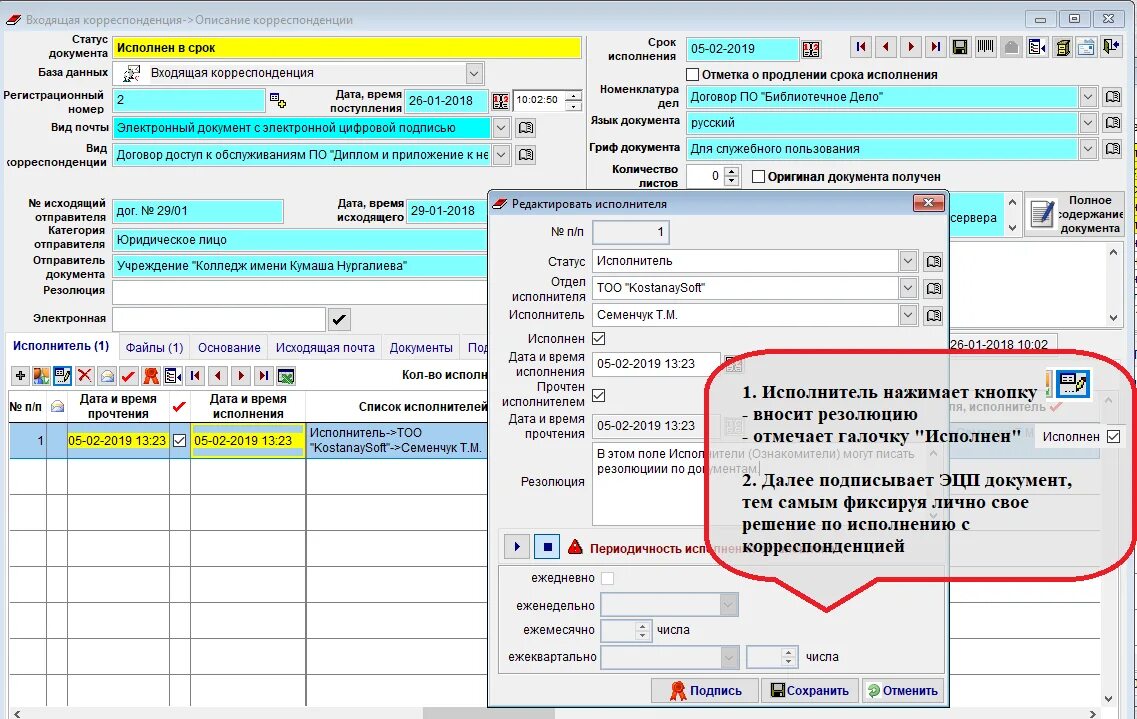
Task: Click the edit executor icon in lower toolbar
Action: 63,375
